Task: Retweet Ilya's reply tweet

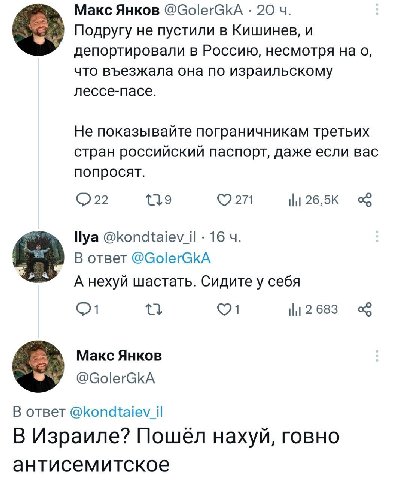Action: [154, 310]
